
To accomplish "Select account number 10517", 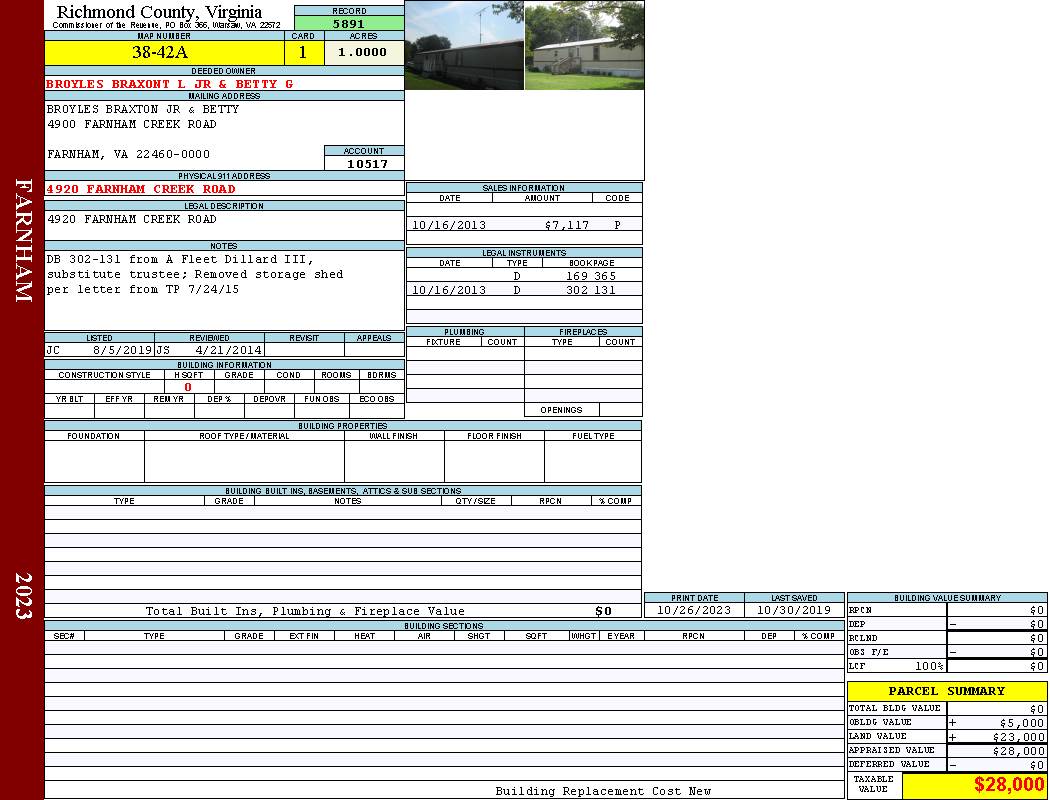I will coord(366,163).
